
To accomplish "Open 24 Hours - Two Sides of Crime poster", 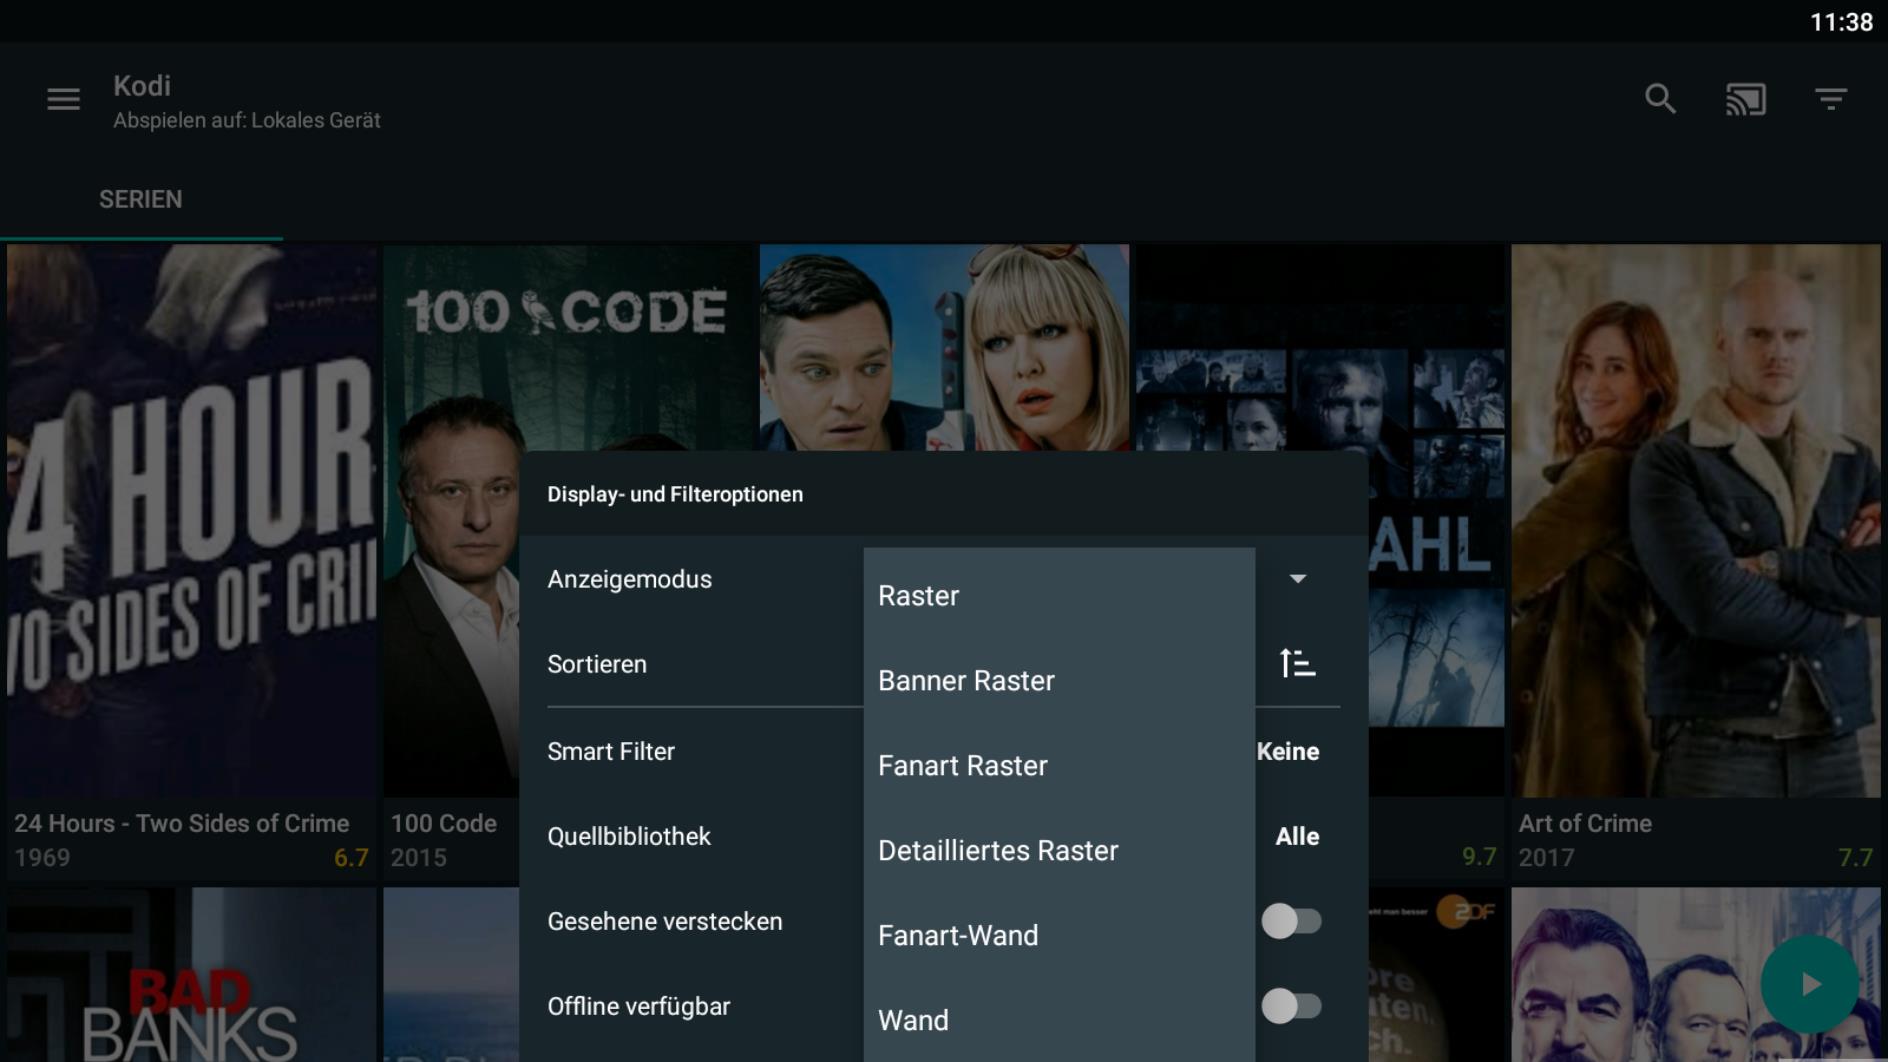I will pyautogui.click(x=191, y=520).
